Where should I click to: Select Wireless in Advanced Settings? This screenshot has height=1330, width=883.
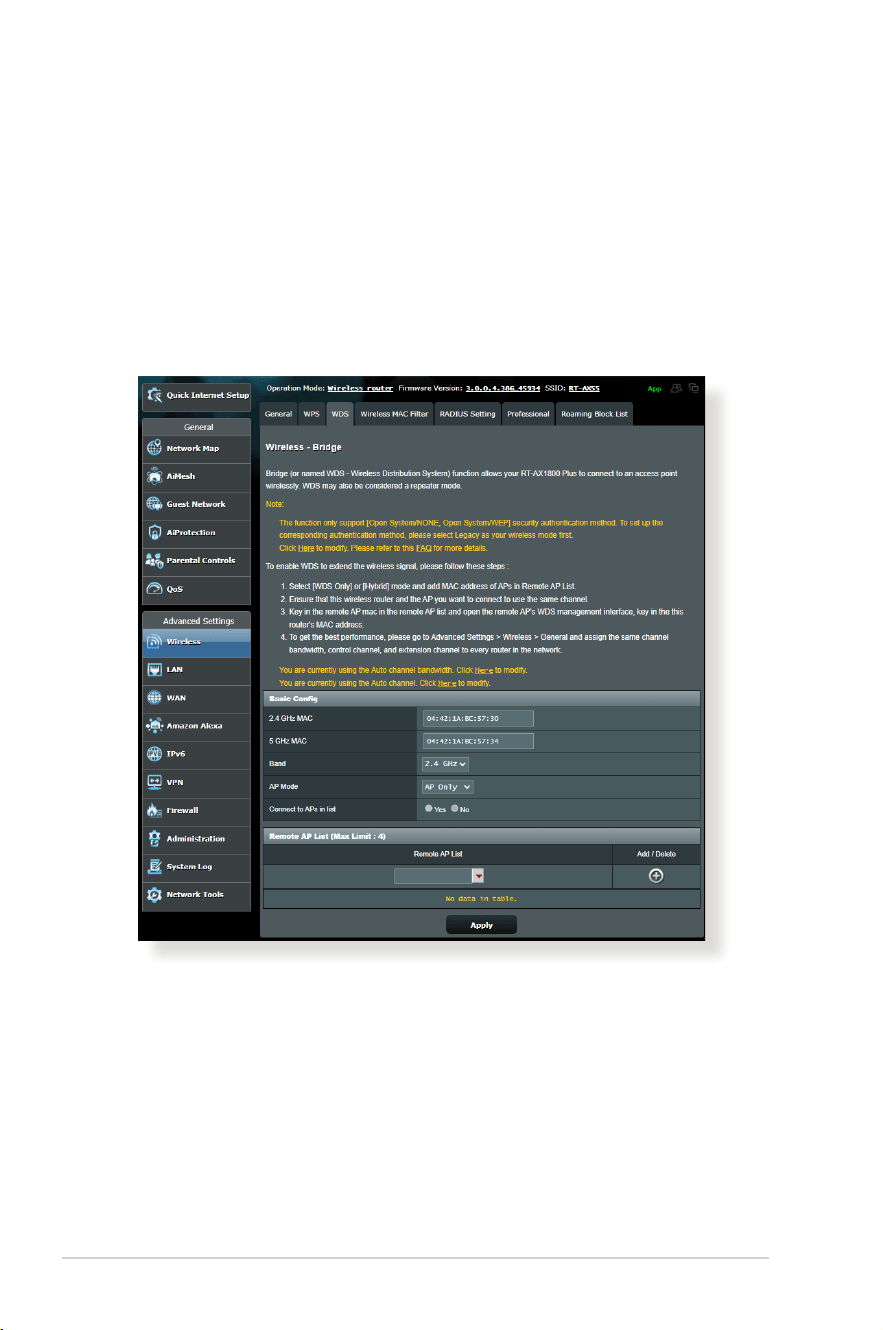pos(196,642)
